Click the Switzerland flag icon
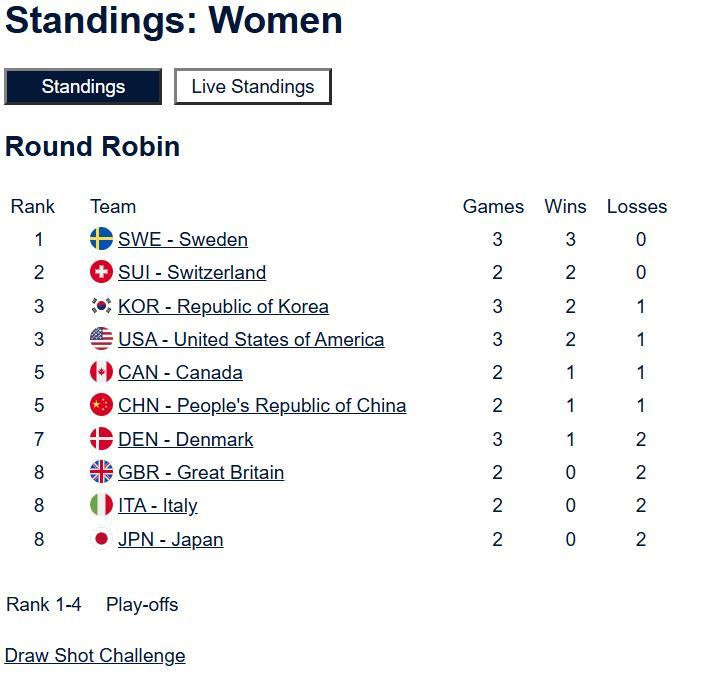 (x=101, y=272)
